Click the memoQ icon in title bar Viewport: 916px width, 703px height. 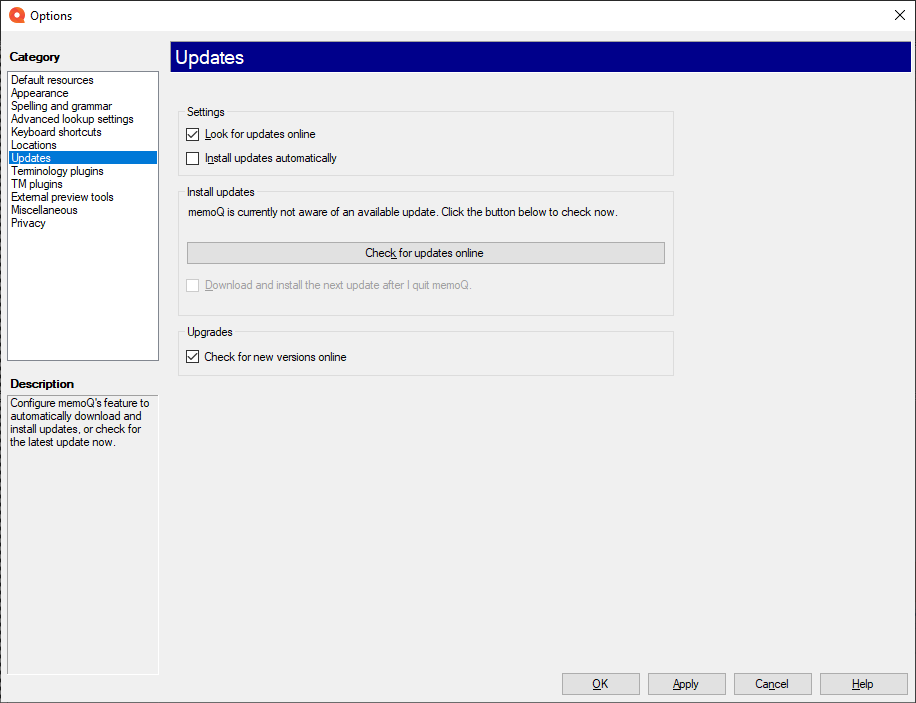16,15
